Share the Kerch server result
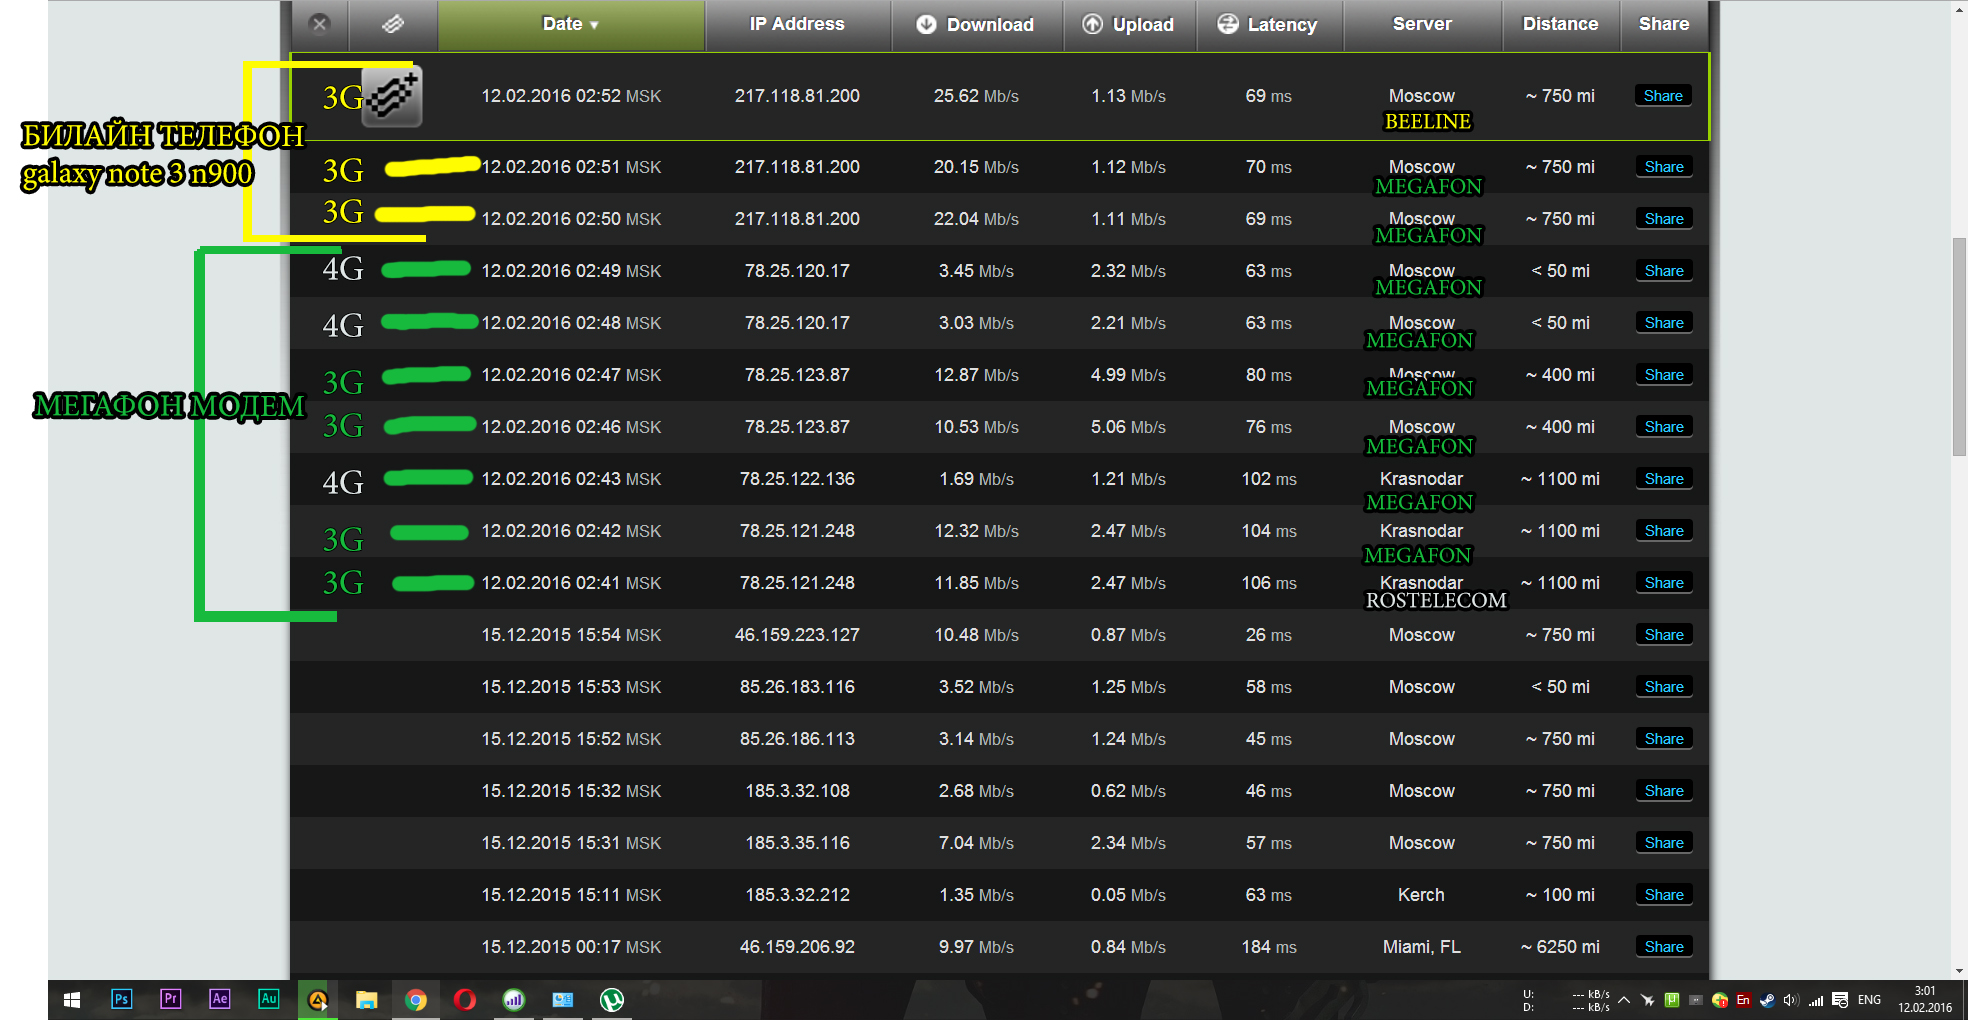 (x=1664, y=895)
